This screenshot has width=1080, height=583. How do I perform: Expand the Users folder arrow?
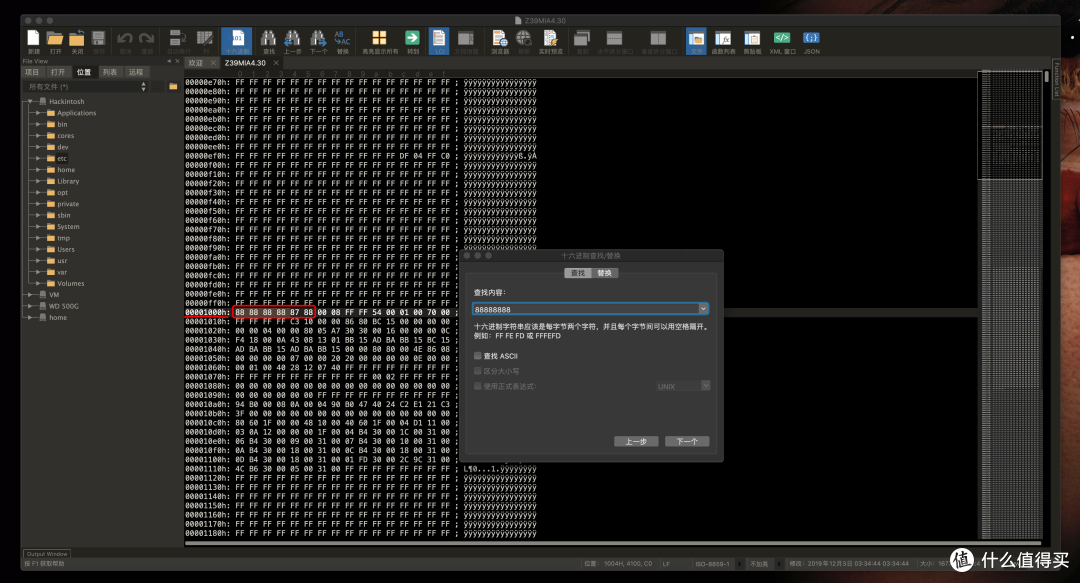pyautogui.click(x=39, y=249)
